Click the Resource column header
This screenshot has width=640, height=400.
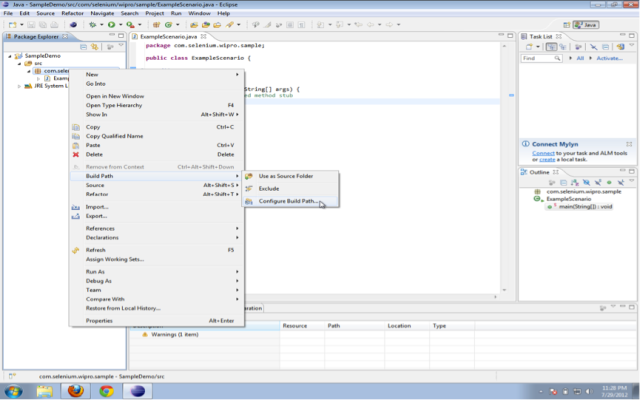(302, 326)
